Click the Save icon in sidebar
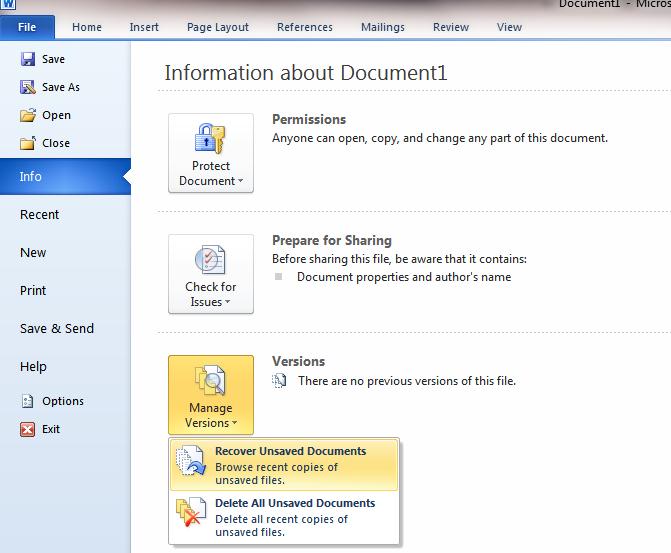 [27, 60]
